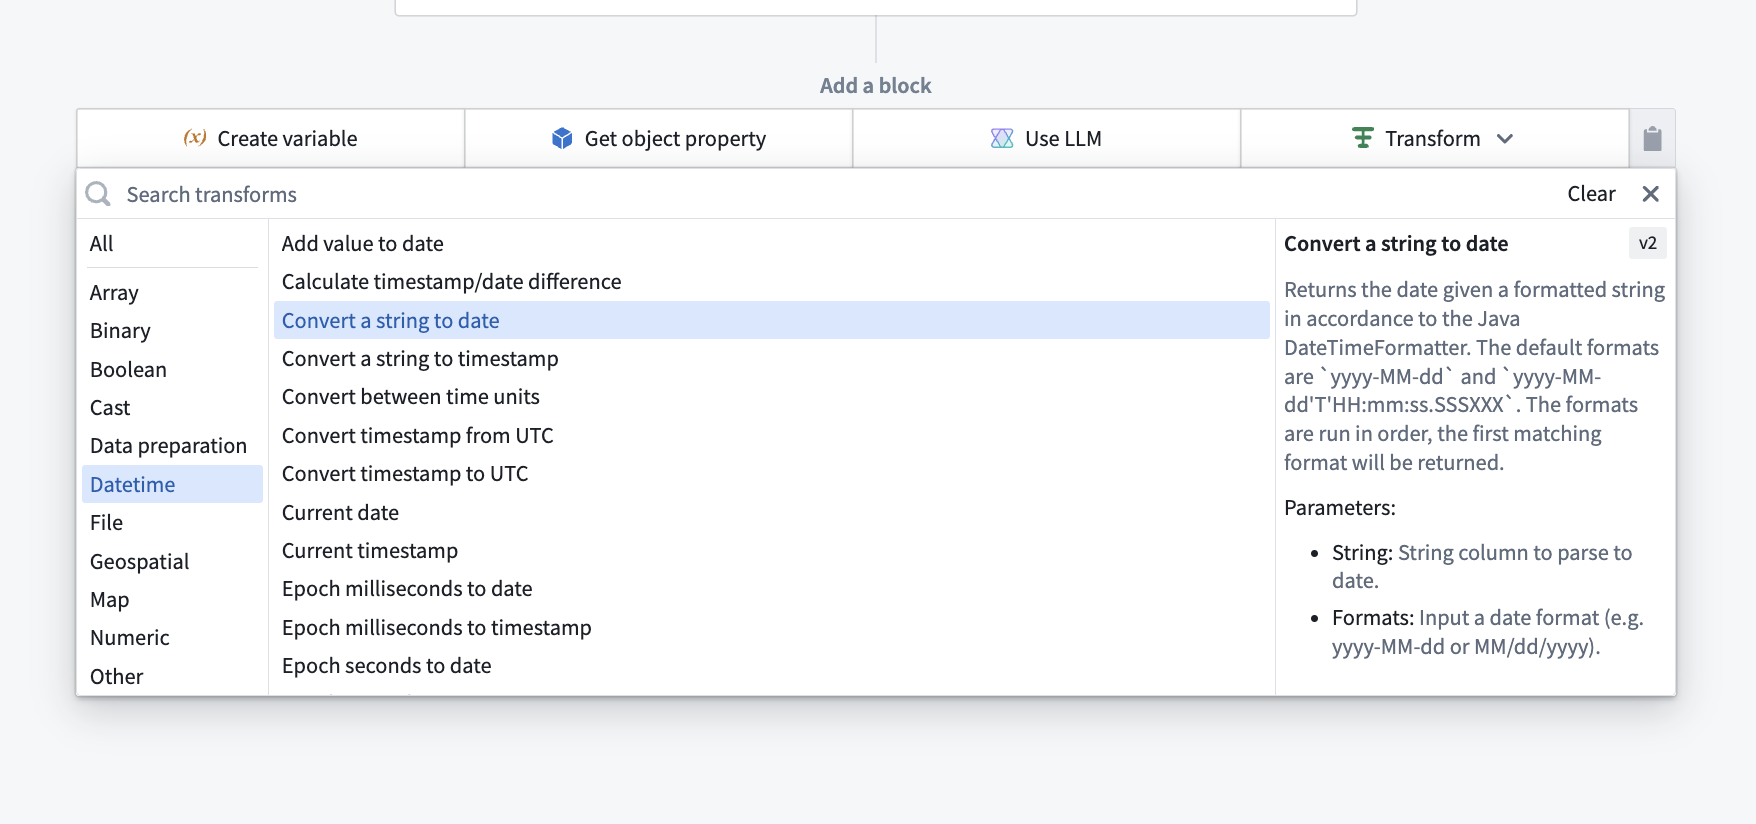Image resolution: width=1756 pixels, height=824 pixels.
Task: Select the Geospatial category
Action: [x=170, y=562]
